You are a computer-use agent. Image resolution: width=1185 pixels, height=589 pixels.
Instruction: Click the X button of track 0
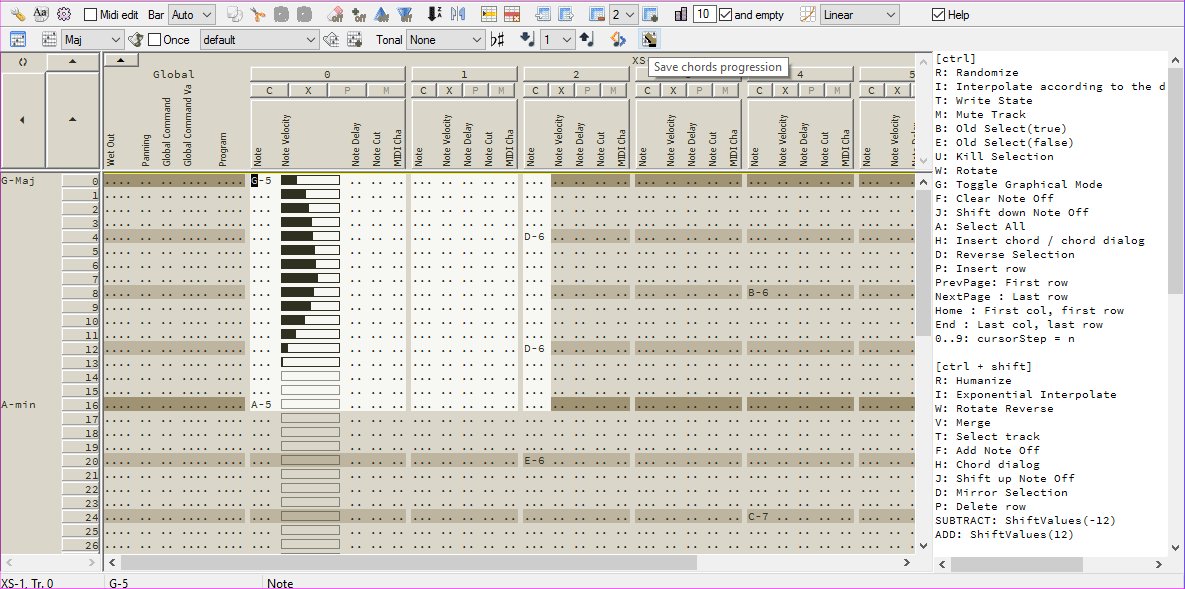click(308, 91)
